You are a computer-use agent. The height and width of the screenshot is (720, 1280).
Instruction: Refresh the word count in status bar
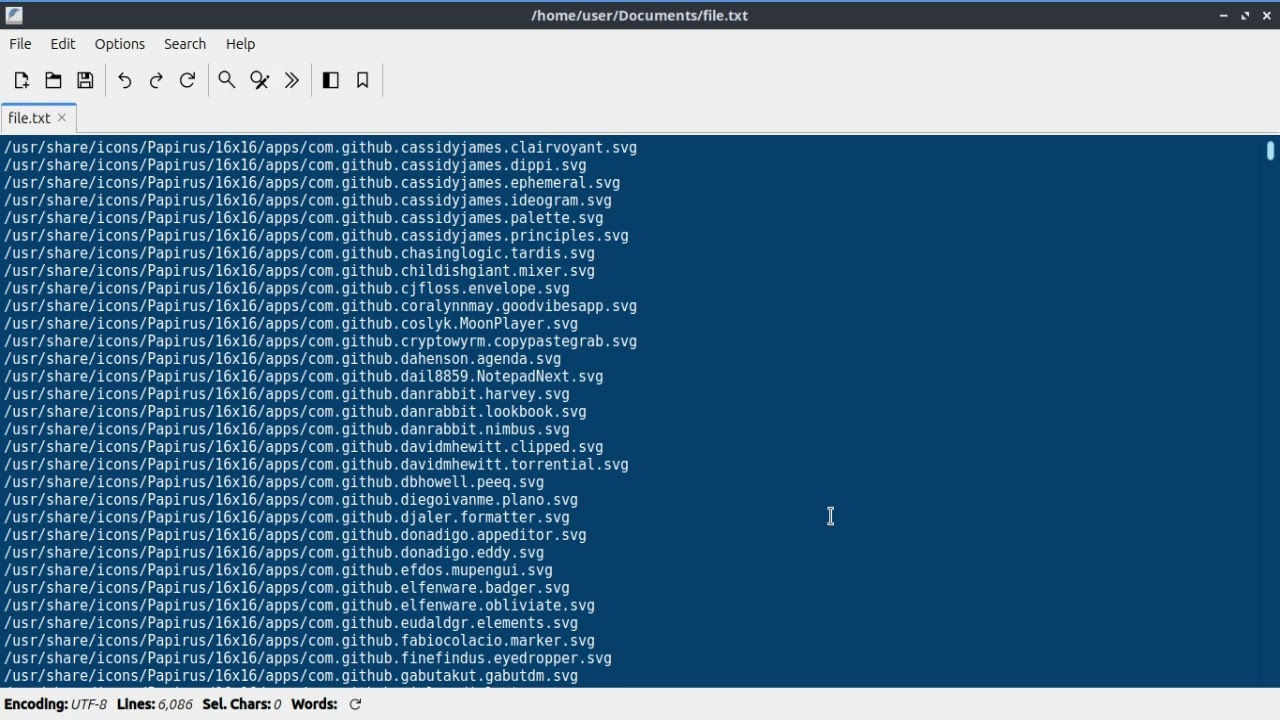(x=355, y=704)
